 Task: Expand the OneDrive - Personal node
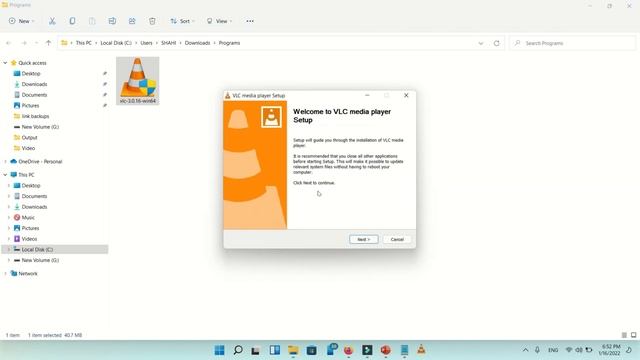5,162
